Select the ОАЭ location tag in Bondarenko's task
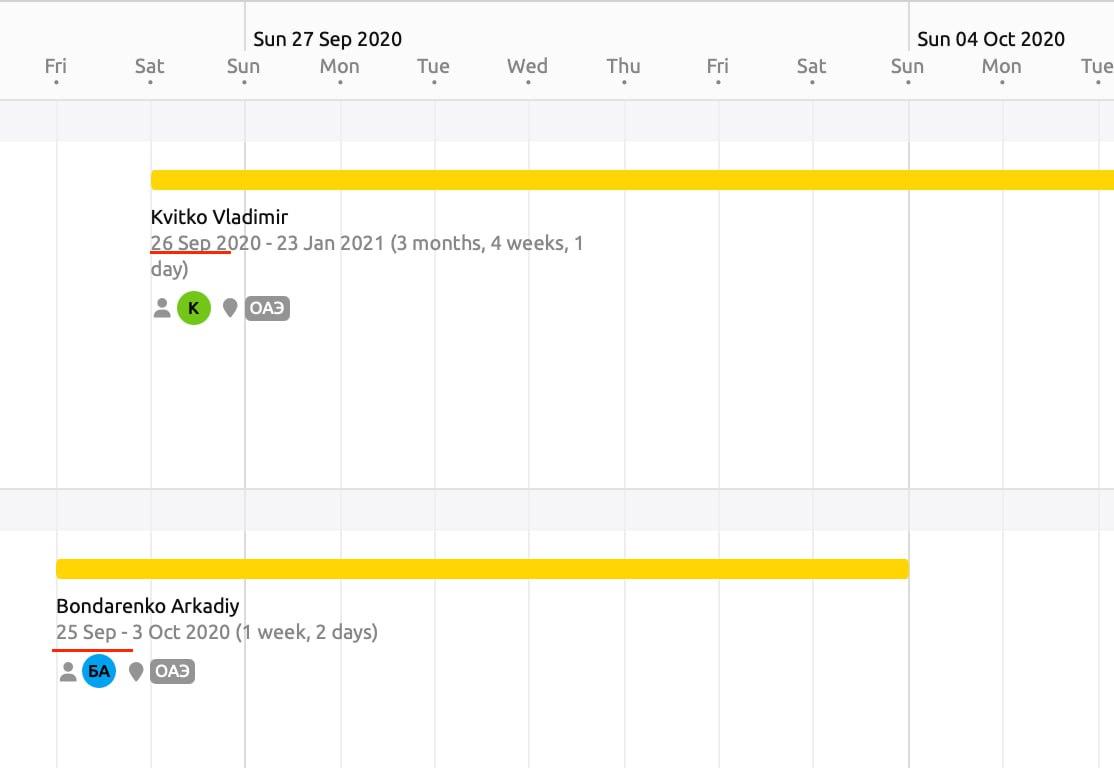Screen dimensions: 1114x768 (172, 671)
